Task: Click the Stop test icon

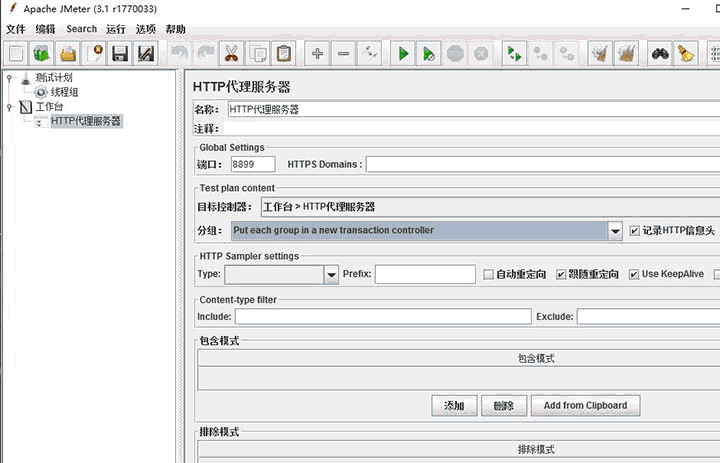Action: click(455, 54)
